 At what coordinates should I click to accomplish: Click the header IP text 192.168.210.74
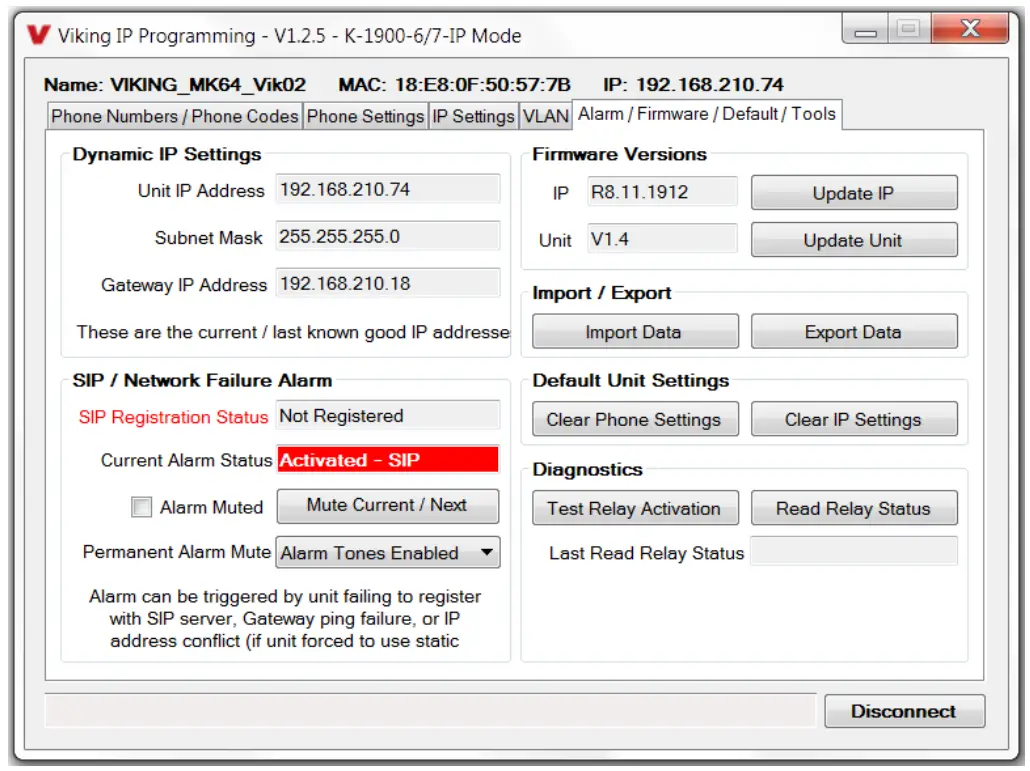pyautogui.click(x=709, y=85)
